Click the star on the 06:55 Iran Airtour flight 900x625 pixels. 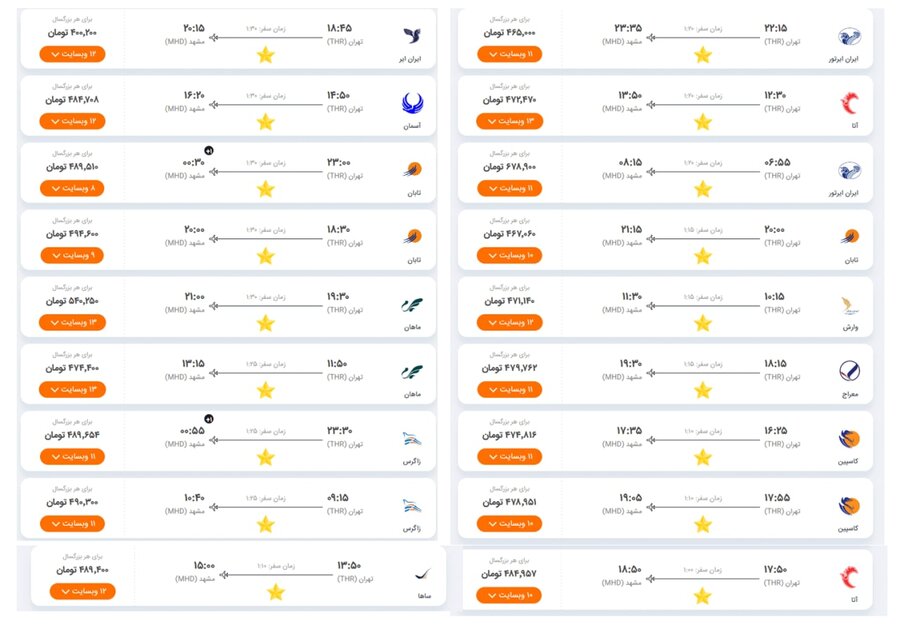702,189
